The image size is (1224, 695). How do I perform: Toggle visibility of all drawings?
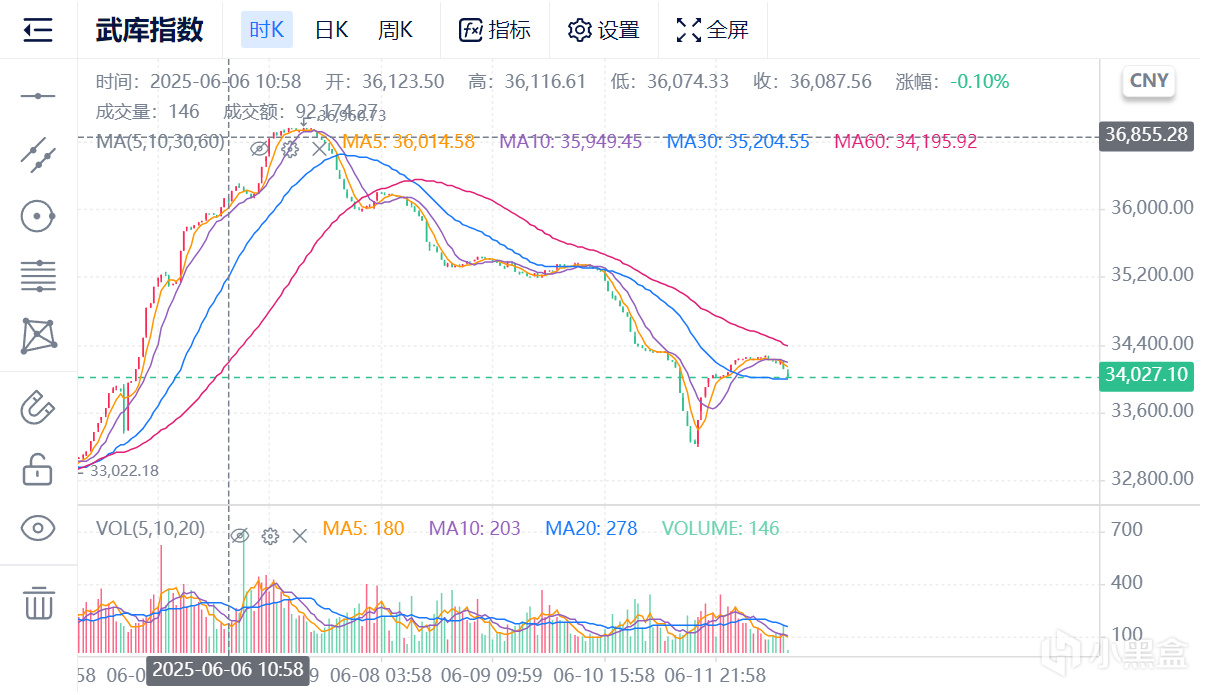coord(38,528)
